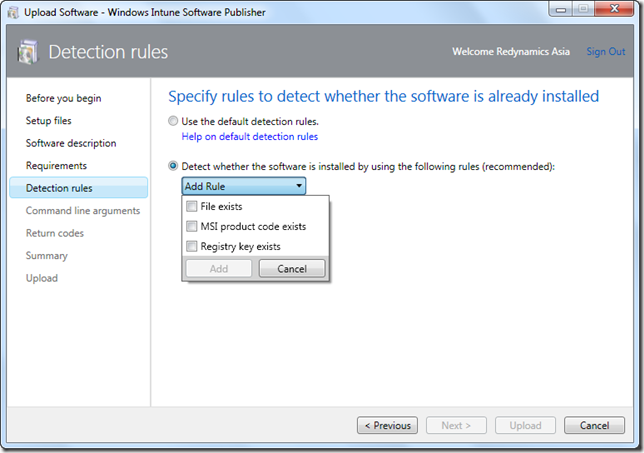Go to Setup files step
Screen dimensions: 644x453
pyautogui.click(x=48, y=121)
